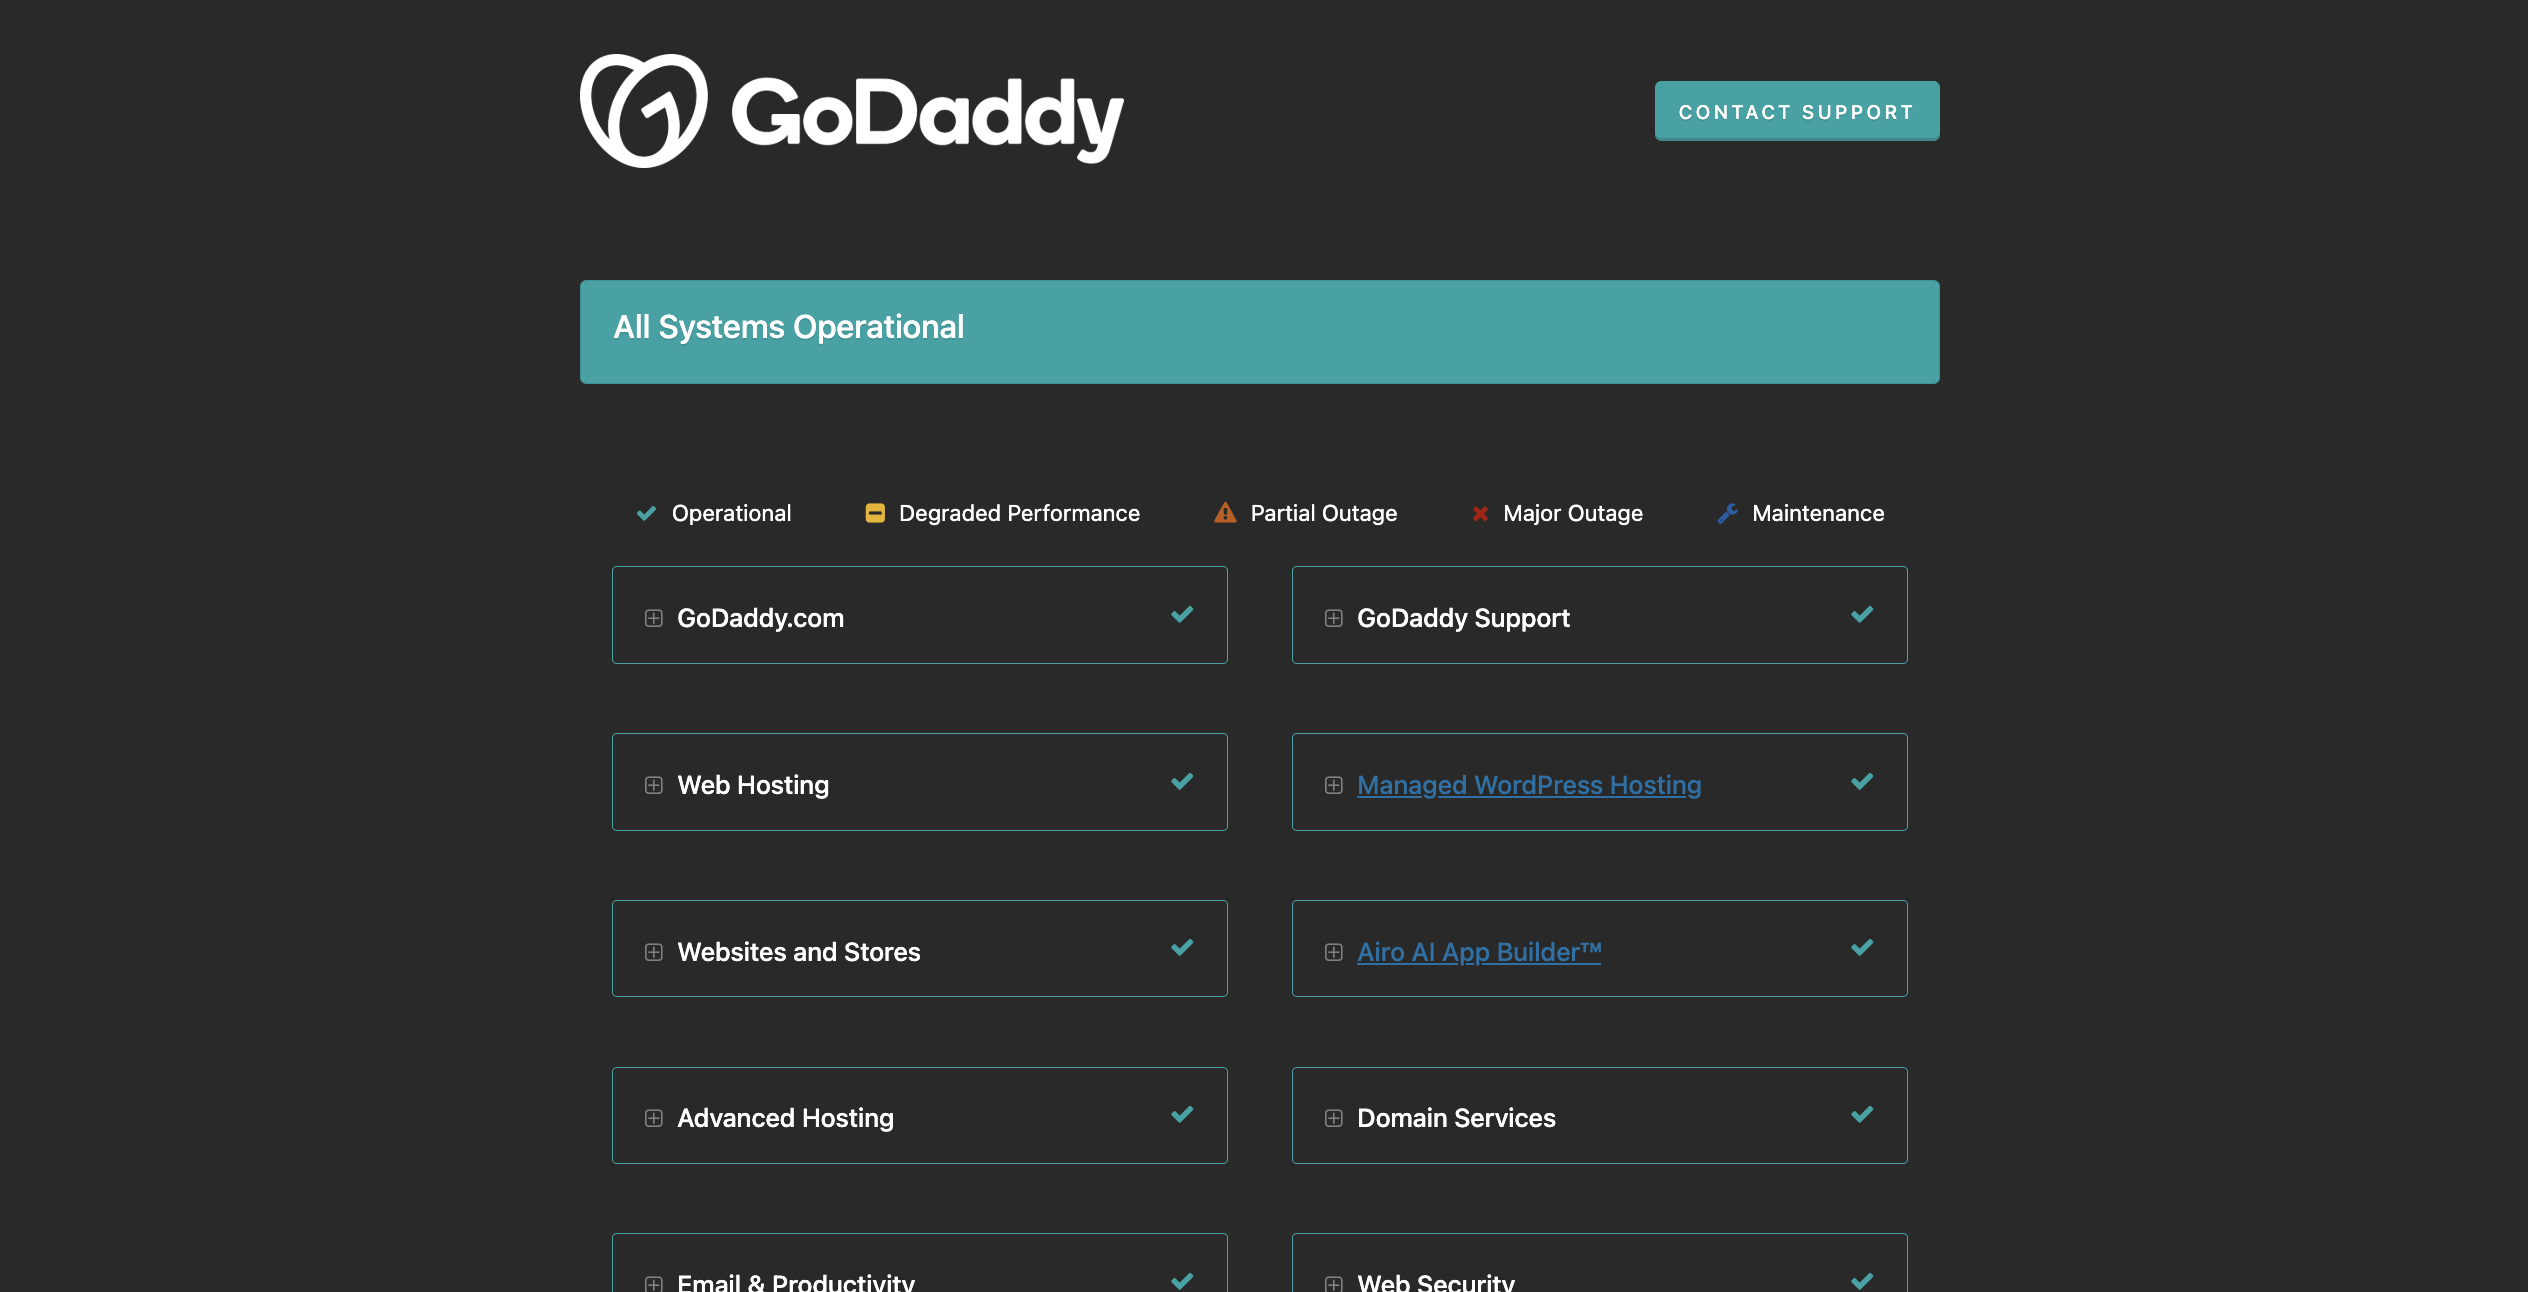Click the 'Major Outage' legend text

pyautogui.click(x=1573, y=513)
